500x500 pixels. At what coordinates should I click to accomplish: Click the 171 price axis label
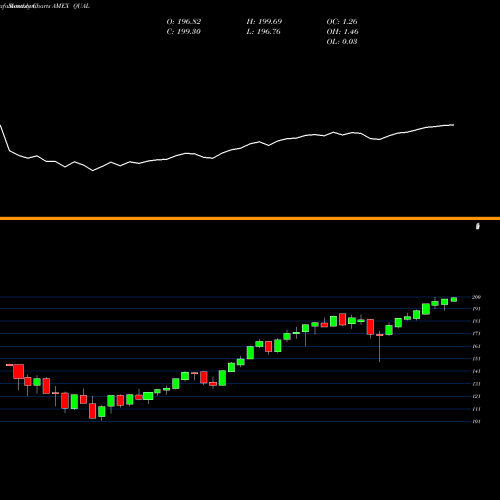476,334
